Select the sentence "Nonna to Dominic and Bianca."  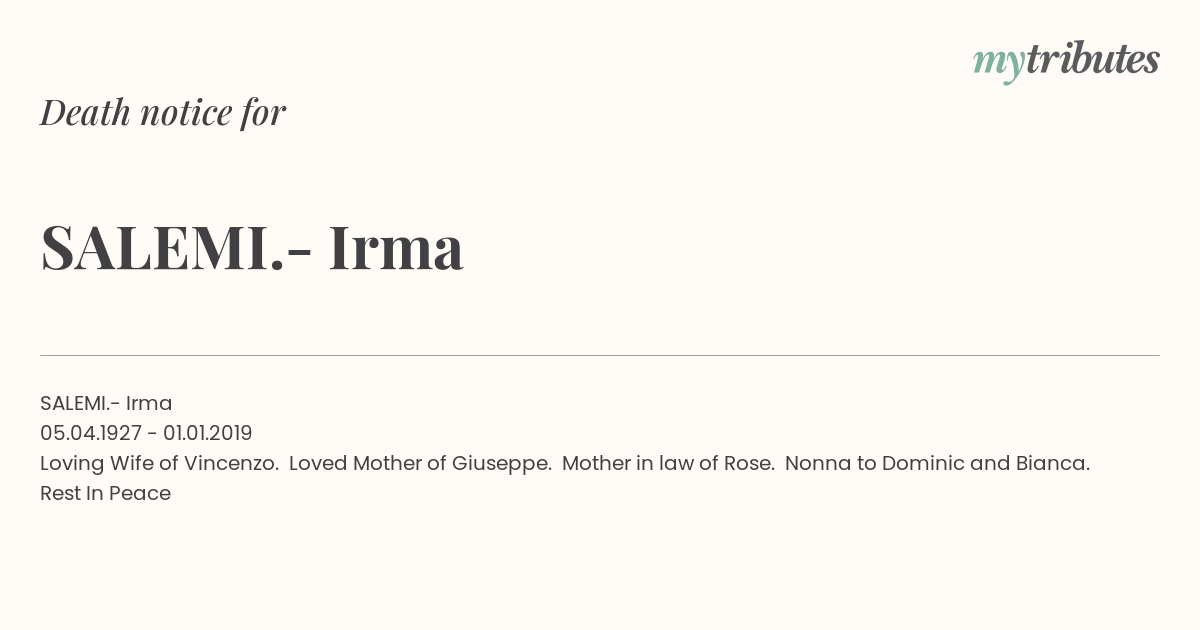click(x=937, y=463)
